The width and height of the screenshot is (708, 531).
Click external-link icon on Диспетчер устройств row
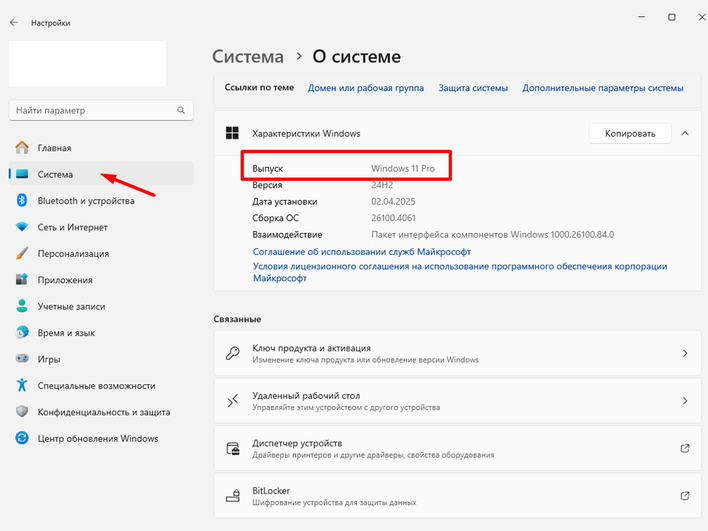[685, 448]
